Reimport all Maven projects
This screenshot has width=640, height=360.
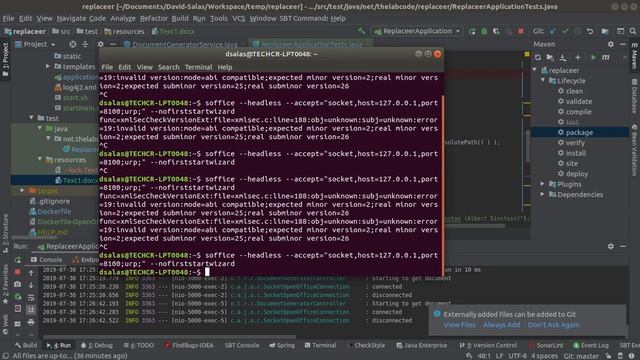[x=538, y=58]
